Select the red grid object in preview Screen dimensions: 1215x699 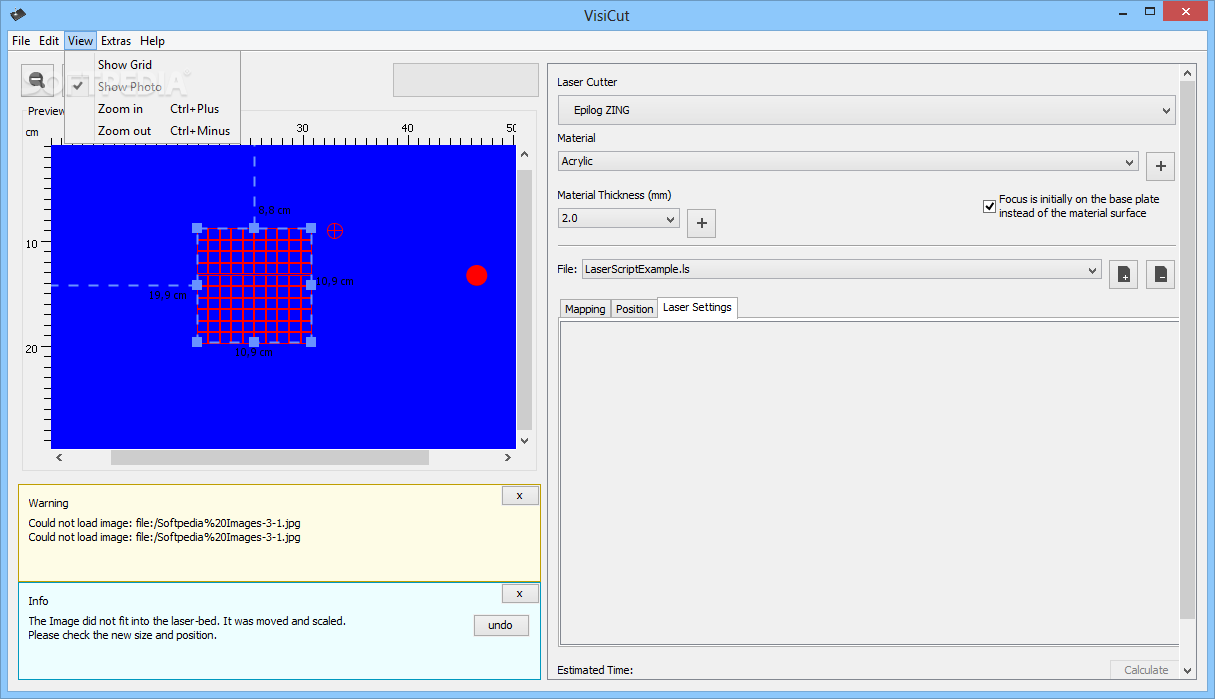pyautogui.click(x=254, y=285)
